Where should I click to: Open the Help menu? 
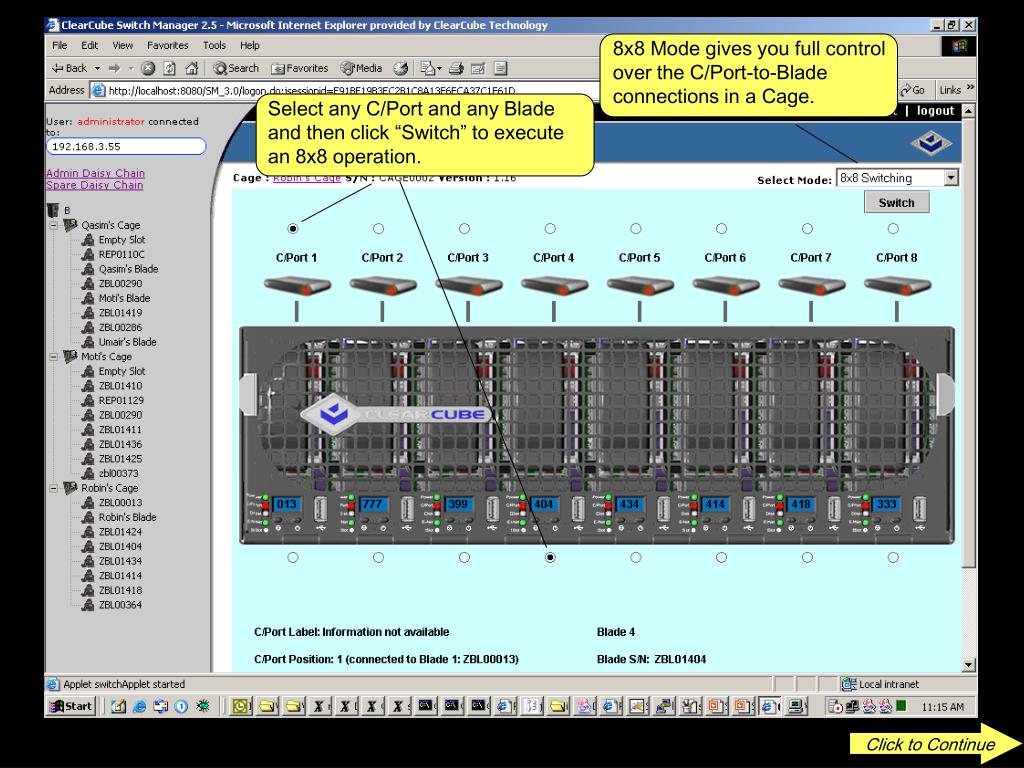click(249, 45)
